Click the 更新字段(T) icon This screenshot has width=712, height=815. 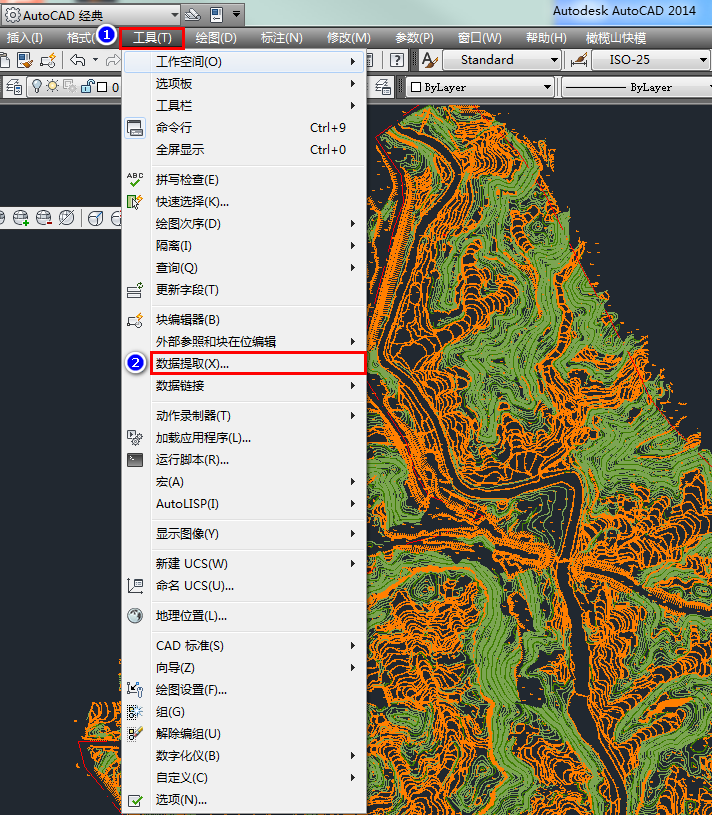coord(135,290)
